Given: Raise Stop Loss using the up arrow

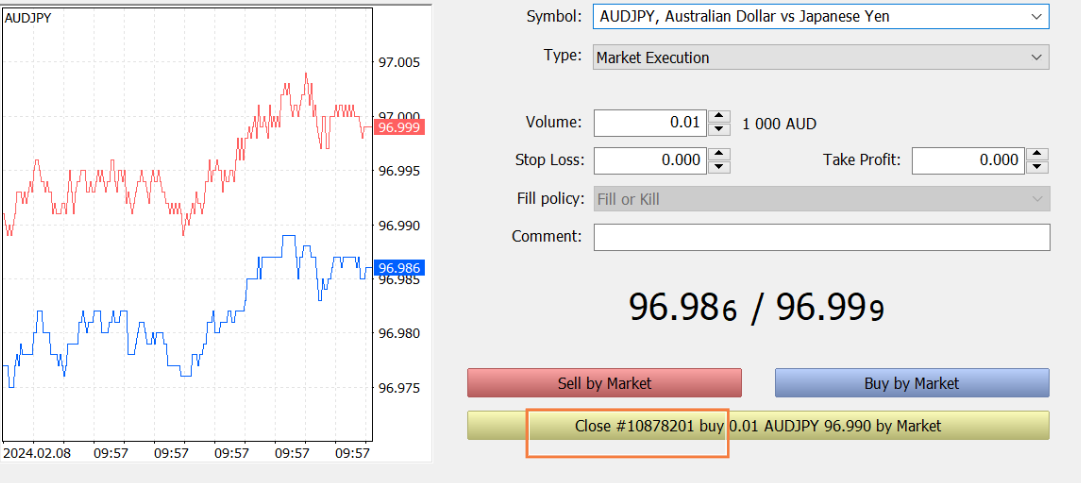Looking at the screenshot, I should point(719,154).
